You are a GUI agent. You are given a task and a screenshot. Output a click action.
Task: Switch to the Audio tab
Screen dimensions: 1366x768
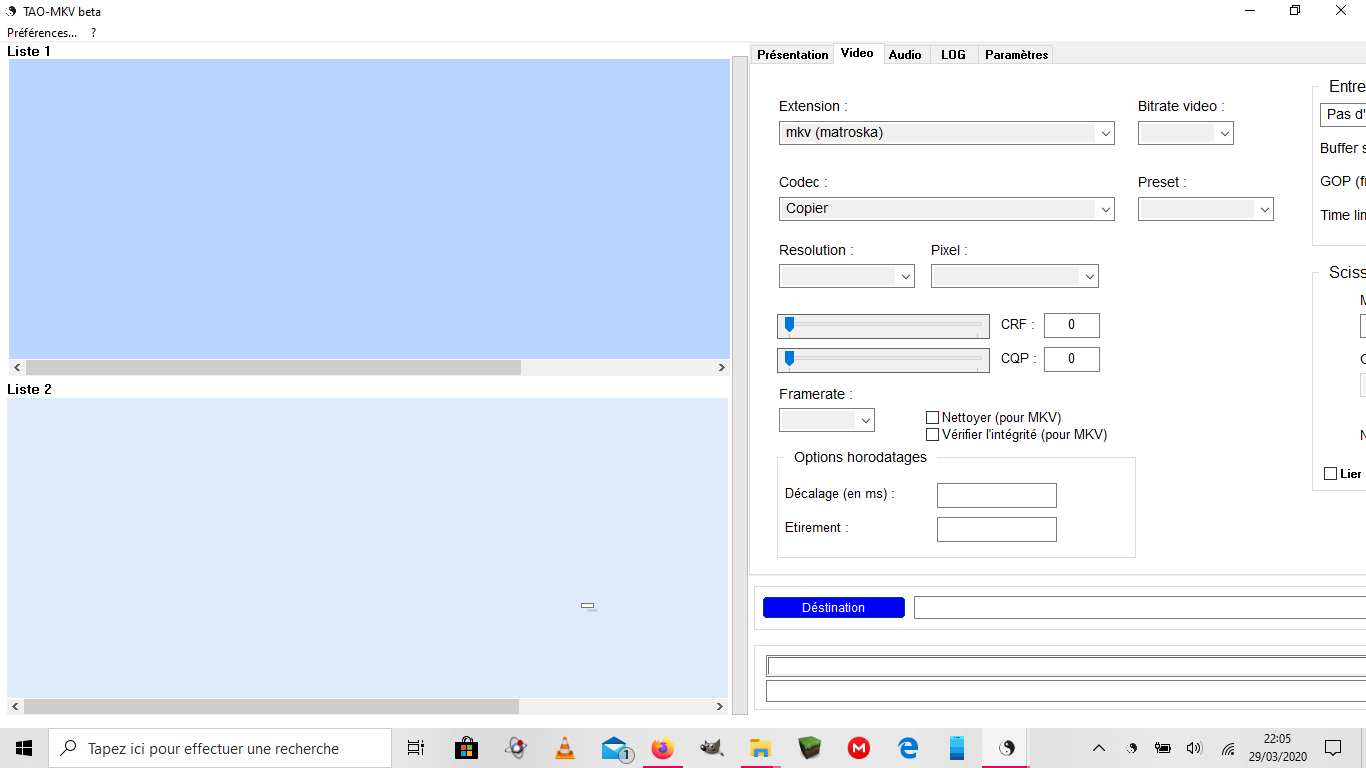point(905,55)
